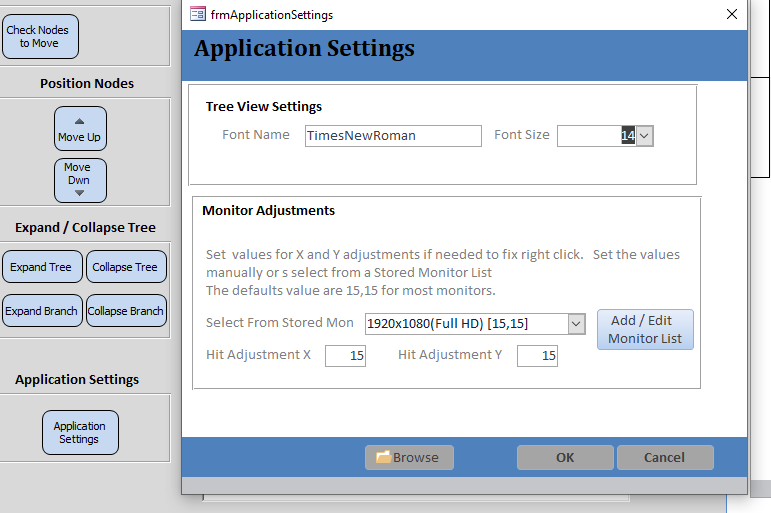Click the Font Size value box showing 14
The height and width of the screenshot is (513, 771).
[x=596, y=136]
